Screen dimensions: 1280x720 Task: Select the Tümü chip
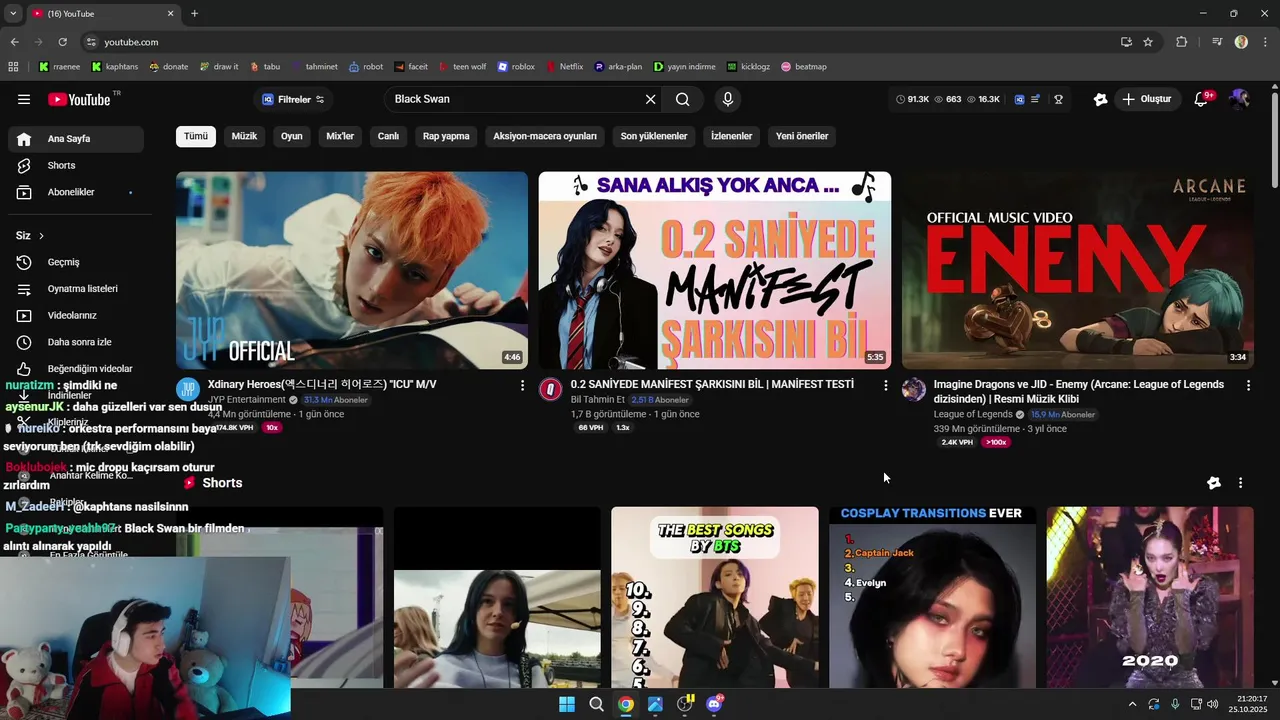tap(196, 136)
